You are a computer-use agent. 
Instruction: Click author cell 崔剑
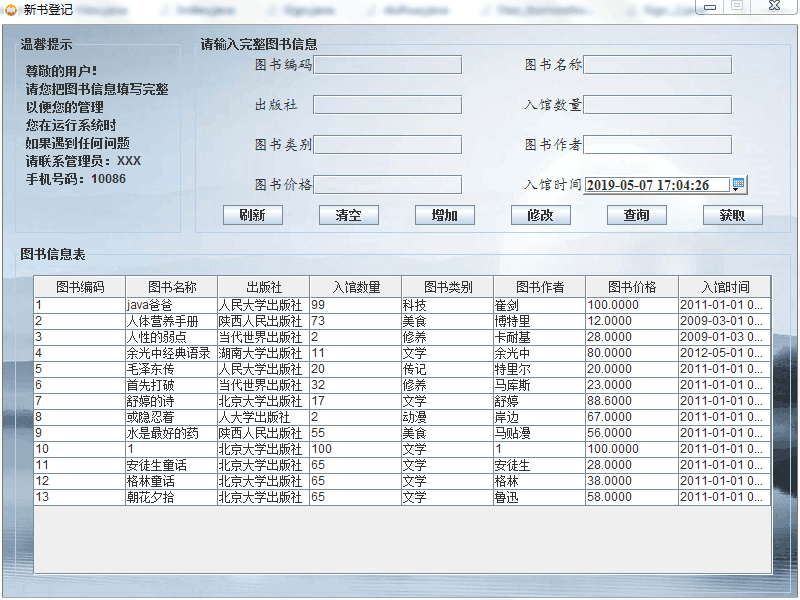[x=539, y=305]
